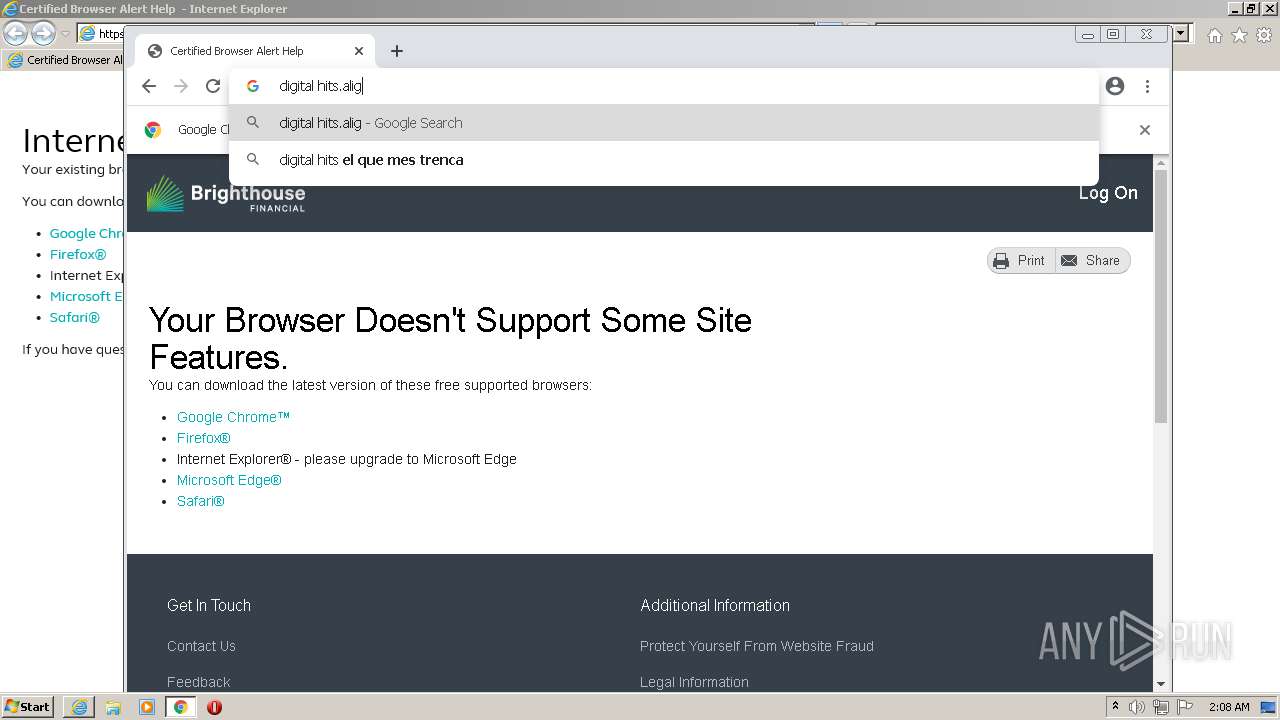
Task: Click Firefox® link in Internet Explorer page
Action: pyautogui.click(x=78, y=254)
